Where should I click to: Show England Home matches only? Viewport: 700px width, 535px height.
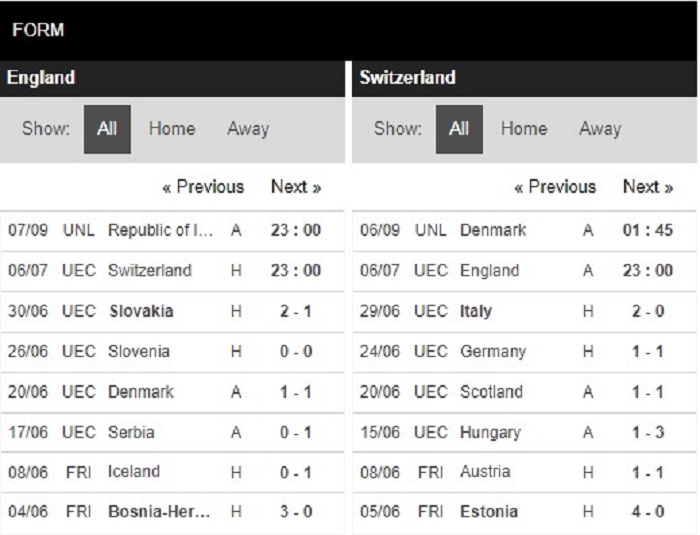(172, 129)
